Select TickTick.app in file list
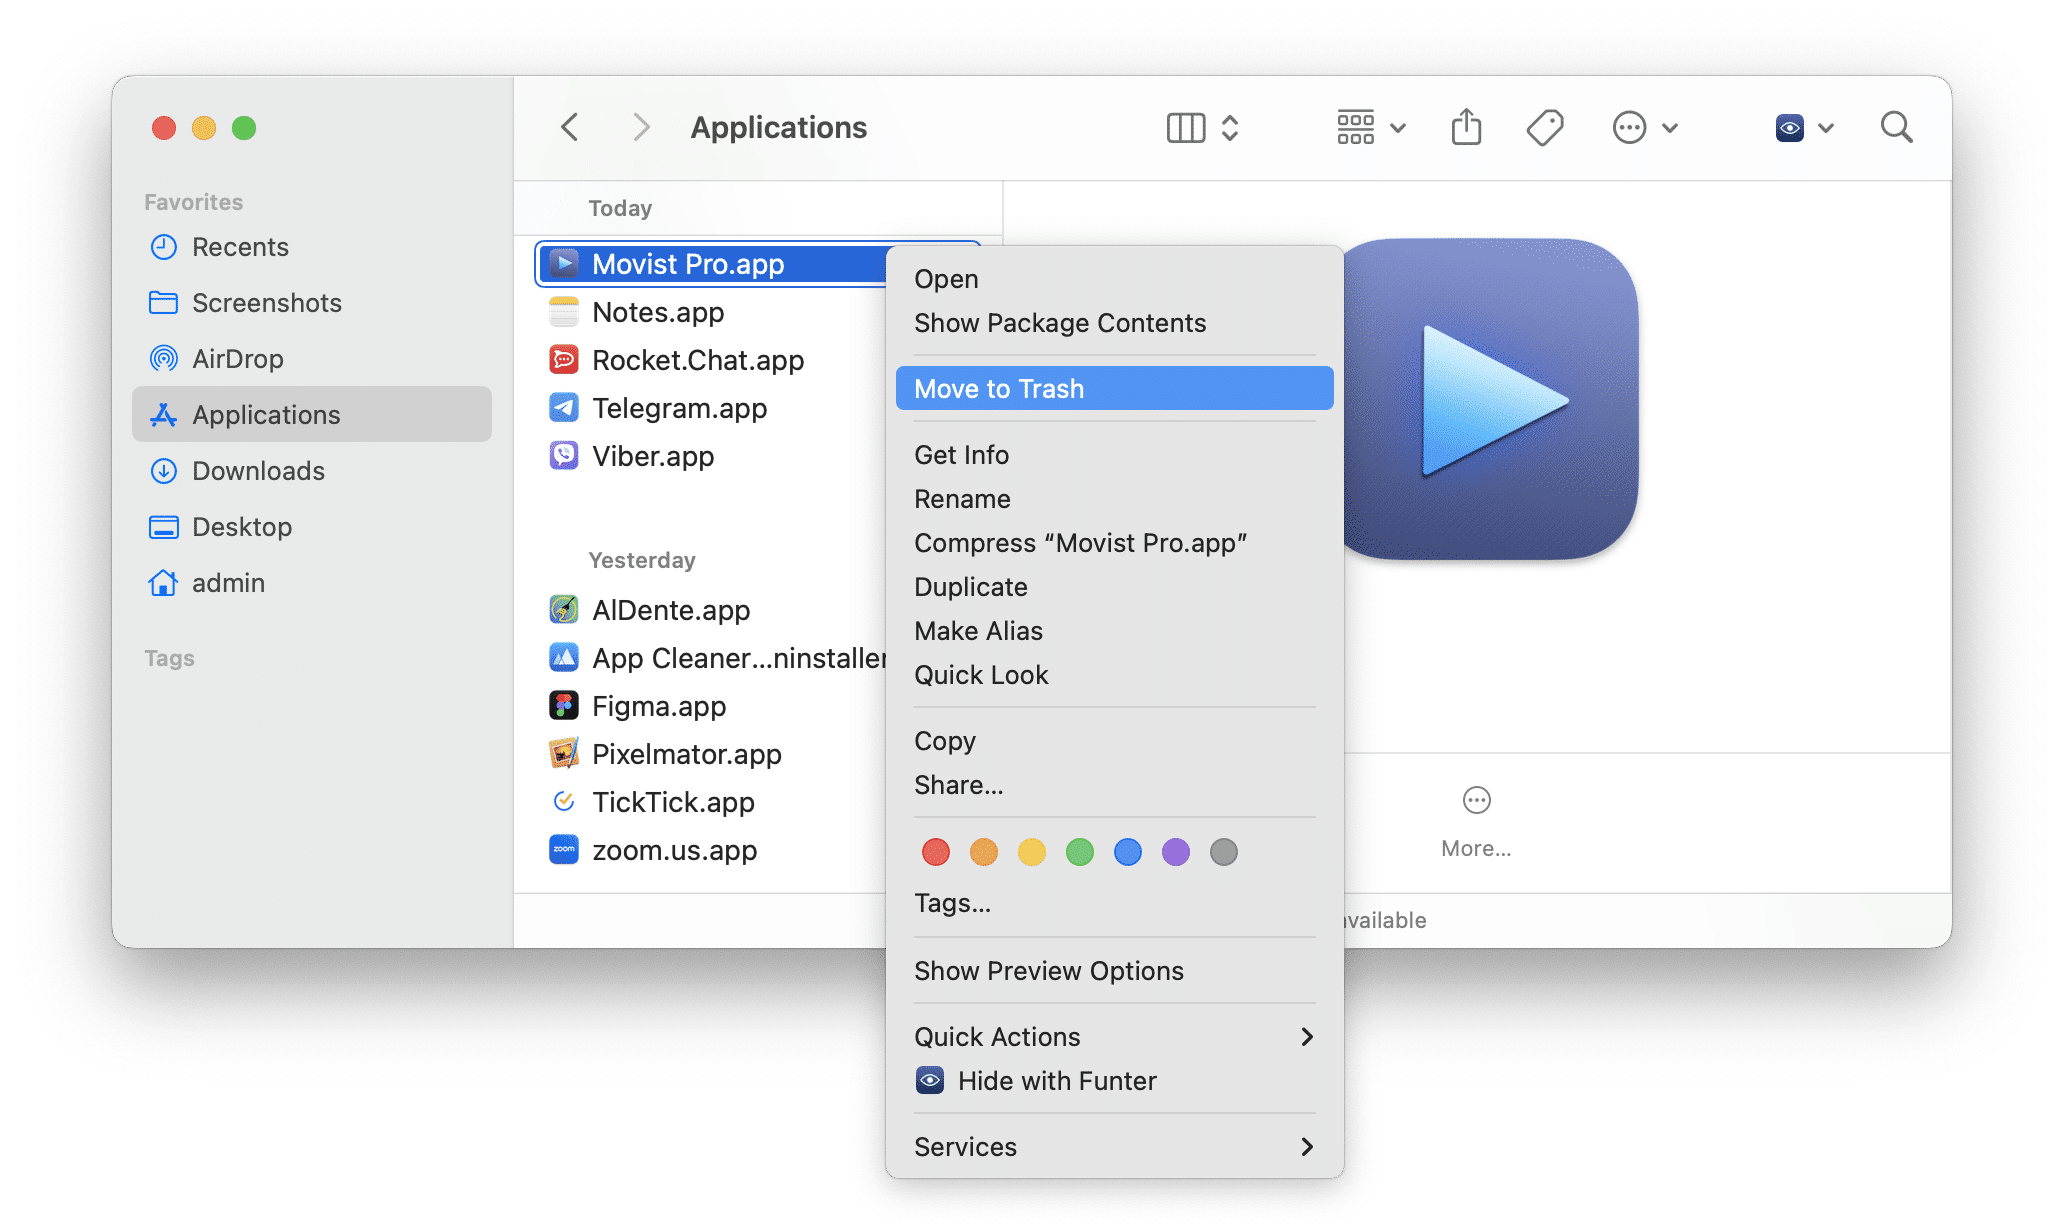This screenshot has height=1232, width=2064. (673, 801)
